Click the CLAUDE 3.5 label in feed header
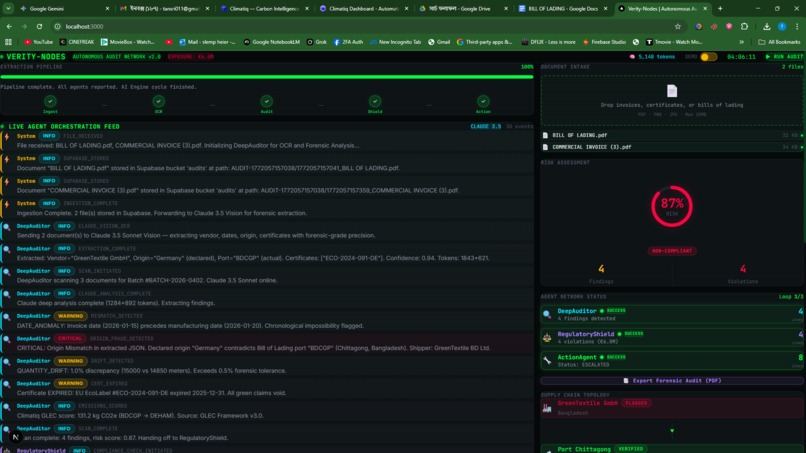 pyautogui.click(x=485, y=126)
